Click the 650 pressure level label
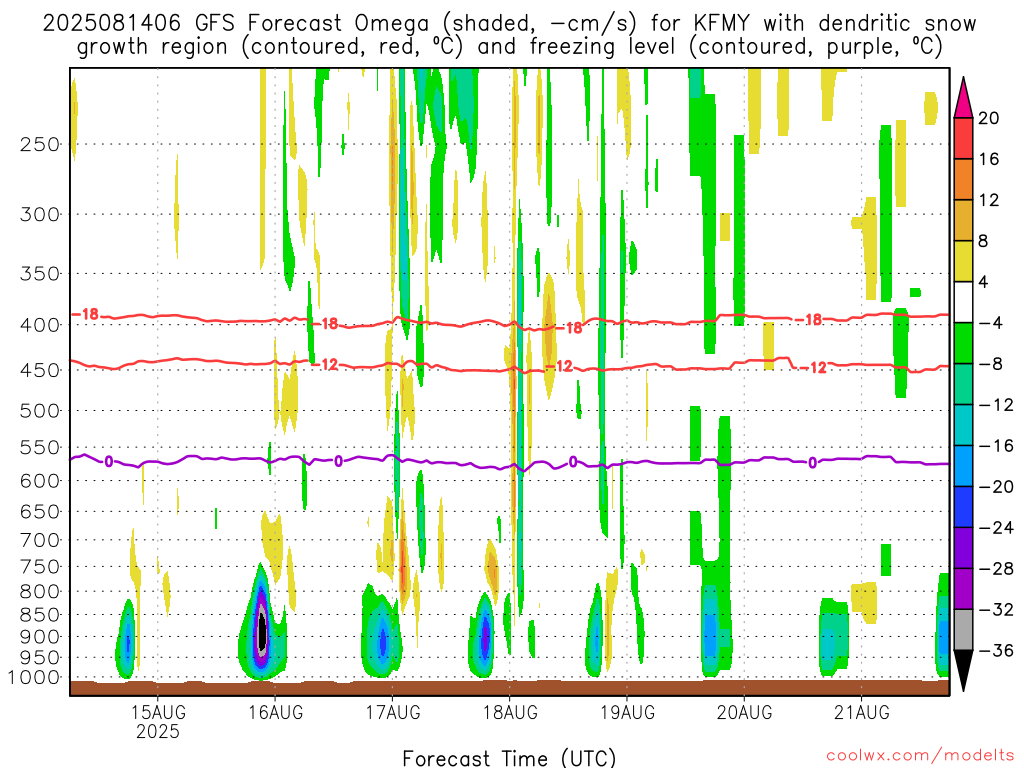 (x=40, y=511)
